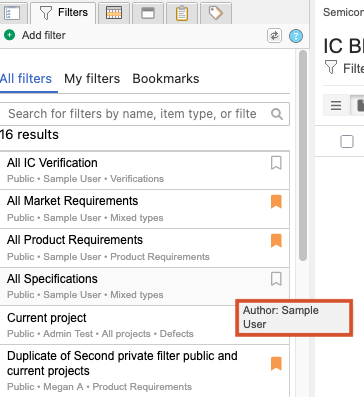The width and height of the screenshot is (364, 397).
Task: Bookmark the All IC Verification filter
Action: click(x=276, y=163)
